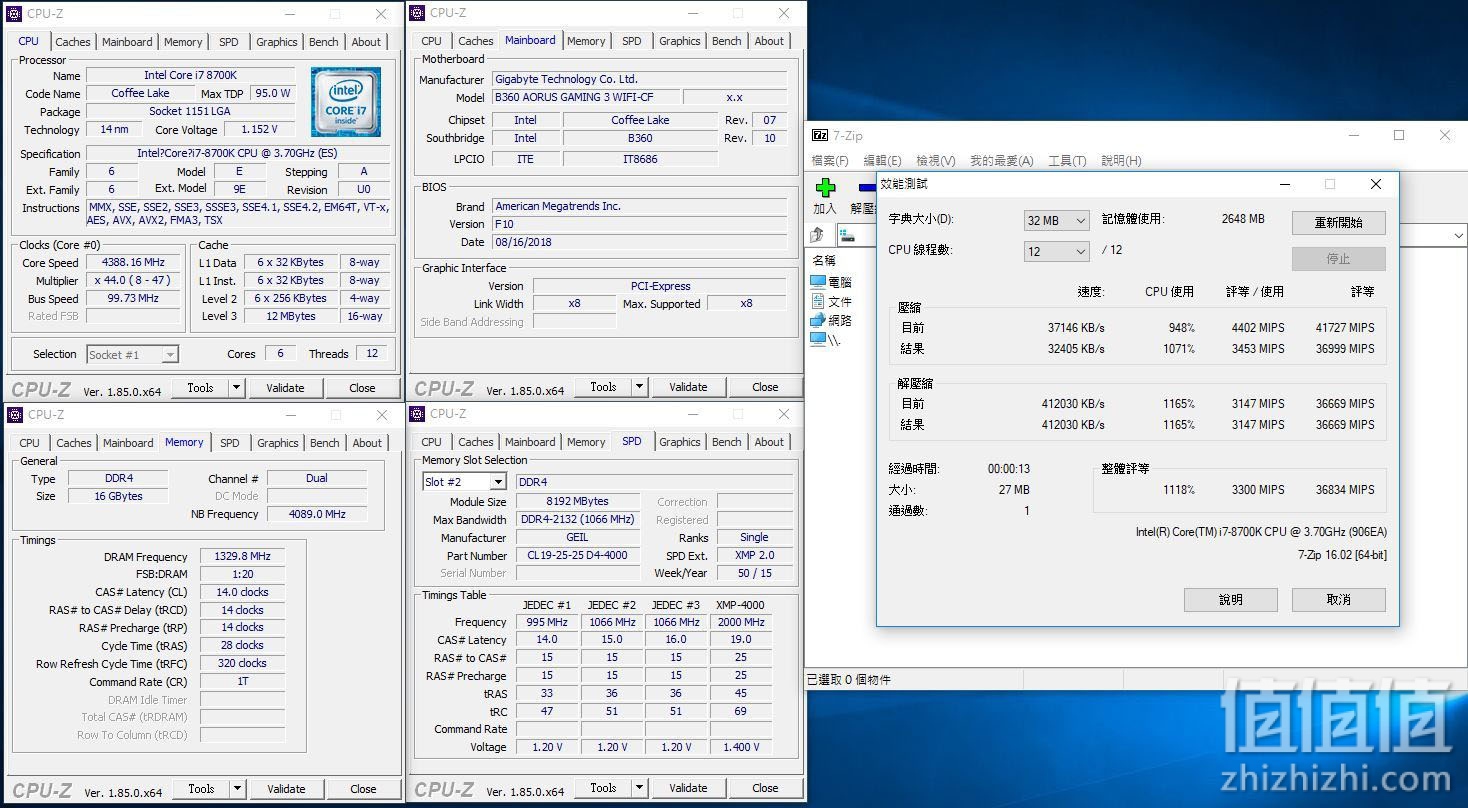Viewport: 1468px width, 808px height.
Task: Open the 檢視(V) menu in 7-Zip
Action: coord(935,161)
